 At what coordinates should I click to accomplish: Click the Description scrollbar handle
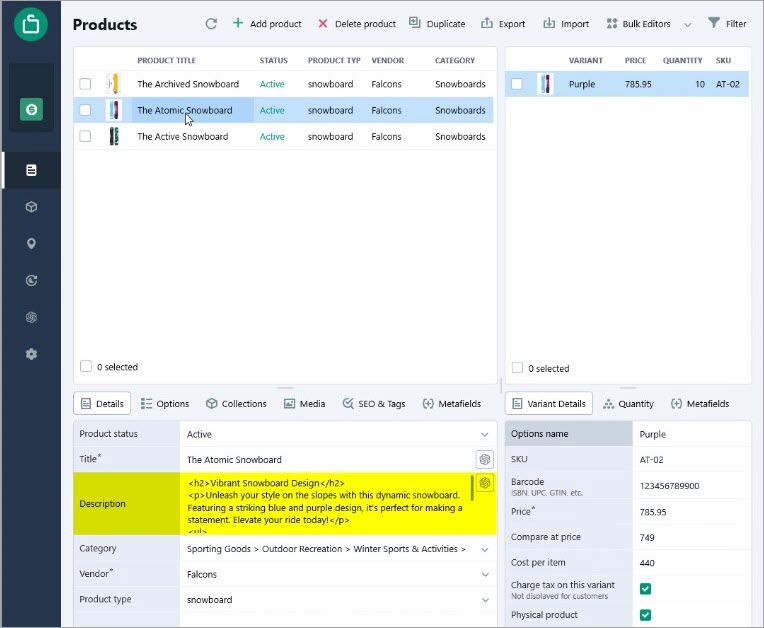(472, 488)
